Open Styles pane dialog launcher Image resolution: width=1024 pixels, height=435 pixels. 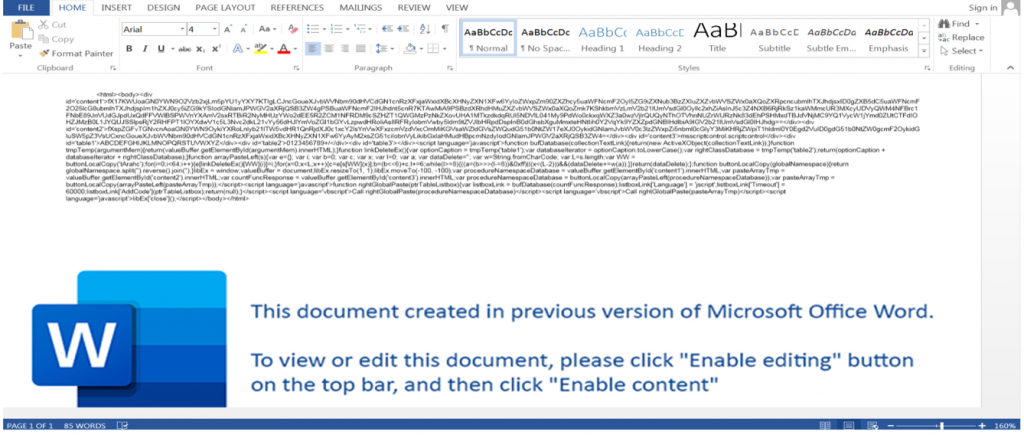927,68
